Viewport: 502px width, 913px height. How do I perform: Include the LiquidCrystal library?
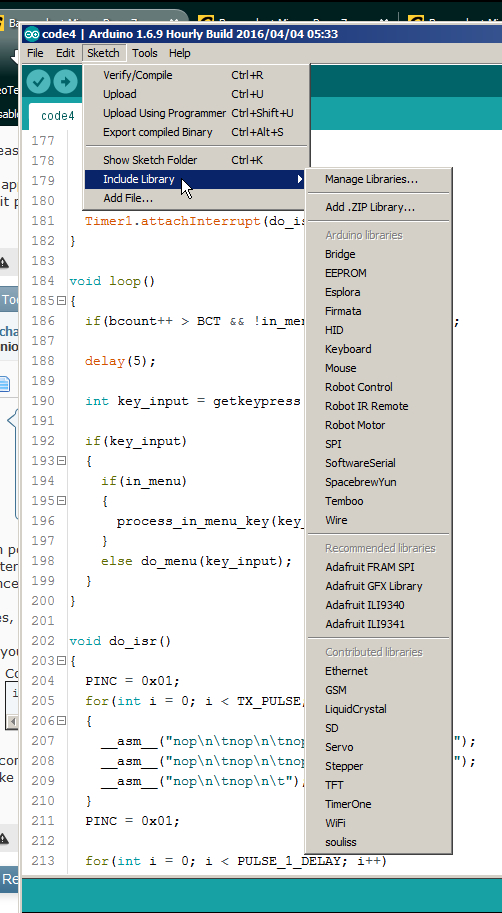[379, 709]
